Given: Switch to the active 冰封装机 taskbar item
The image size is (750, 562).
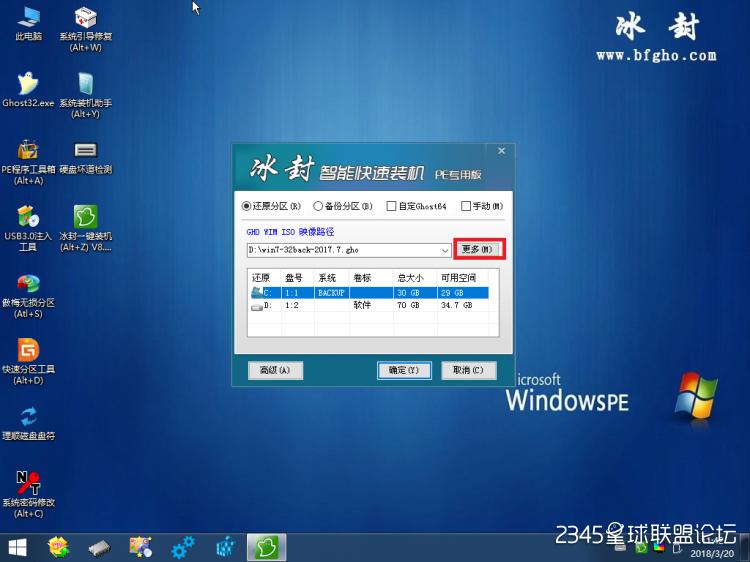Looking at the screenshot, I should (x=266, y=548).
